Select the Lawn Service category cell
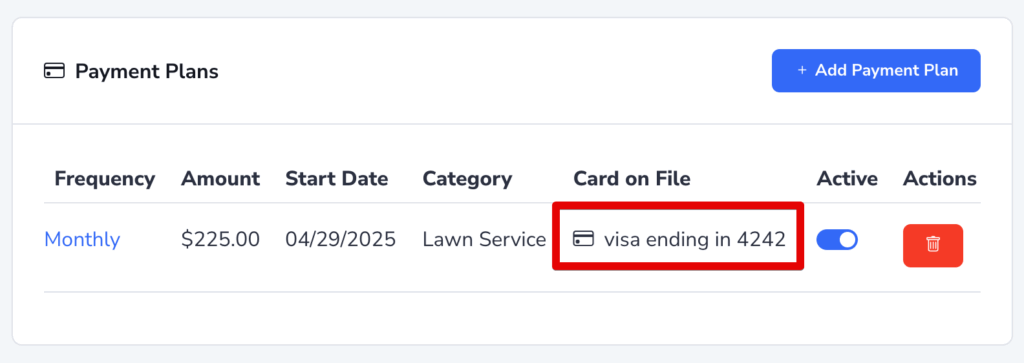 (x=484, y=240)
